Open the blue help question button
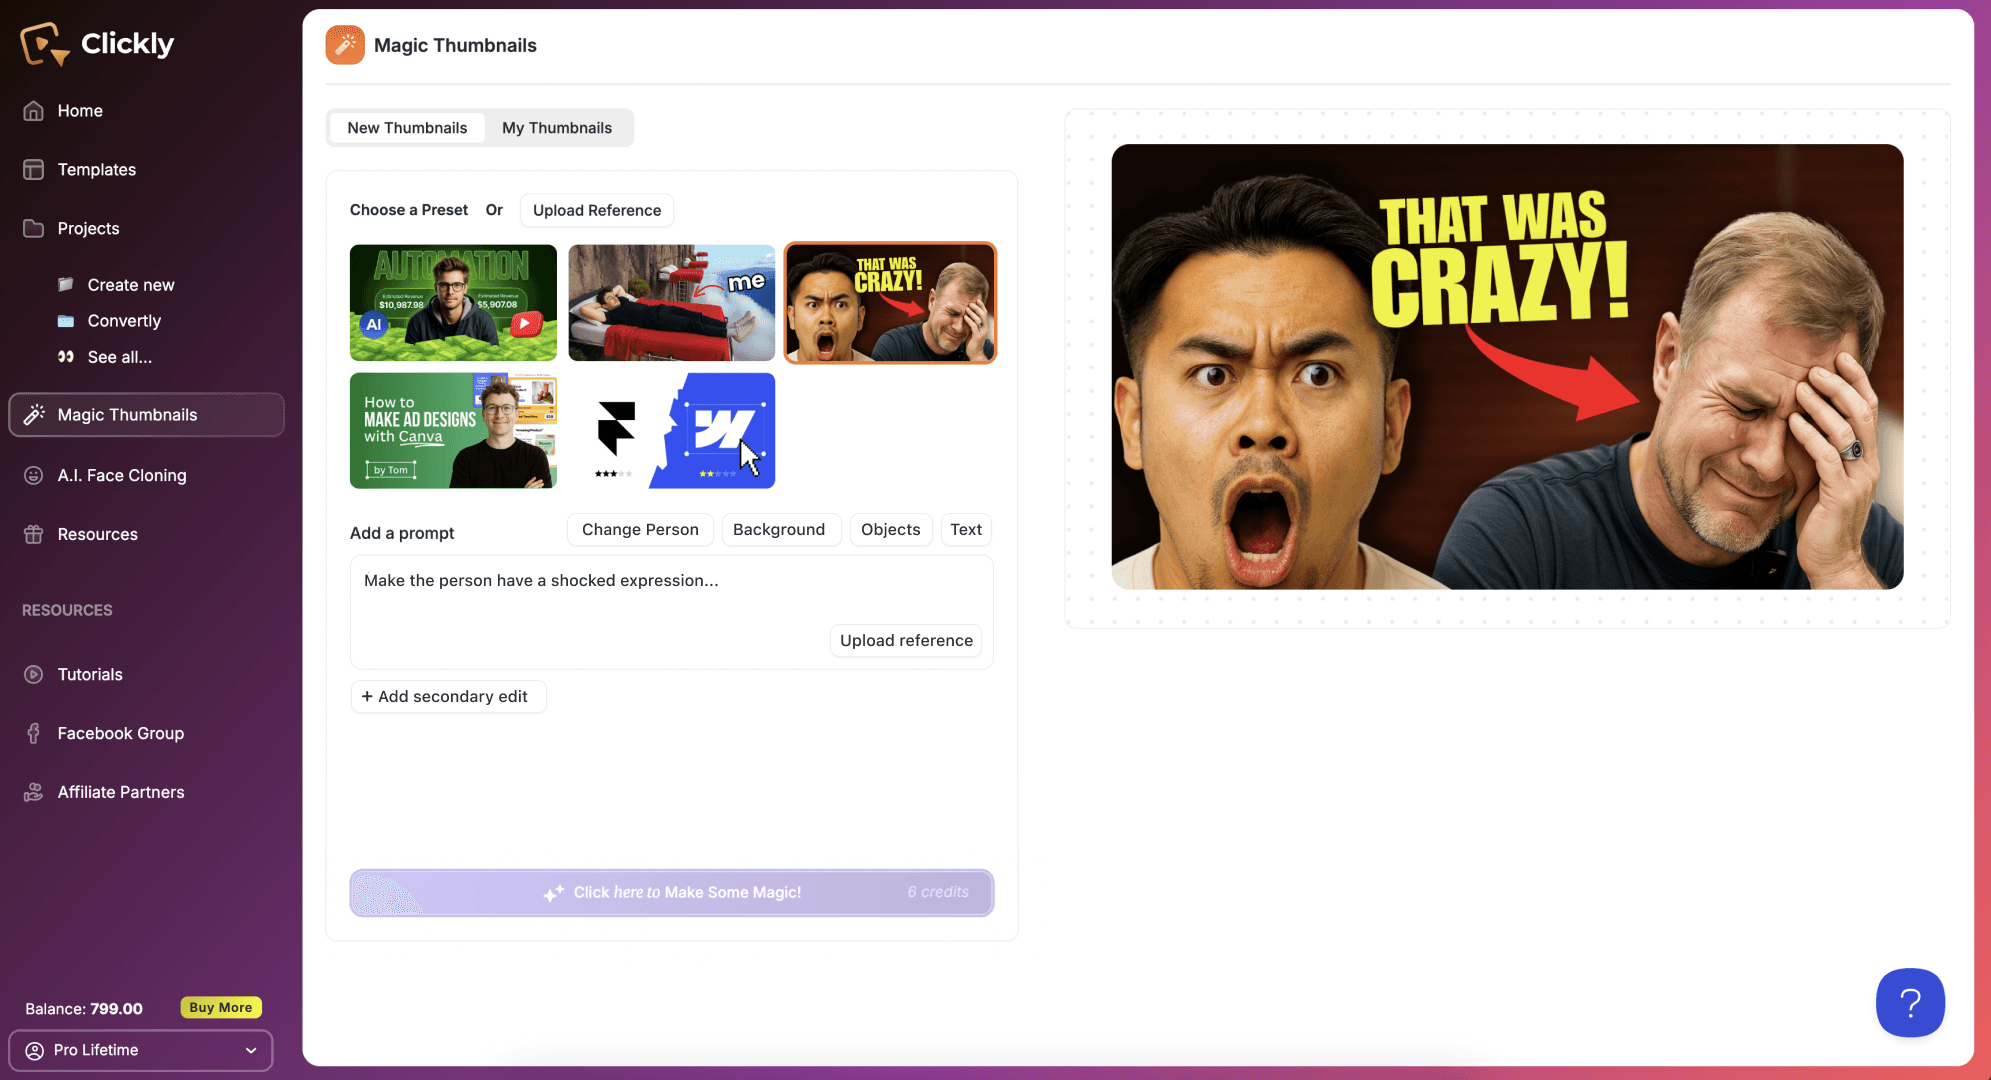Screen dimensions: 1991x1080 tap(1909, 1002)
